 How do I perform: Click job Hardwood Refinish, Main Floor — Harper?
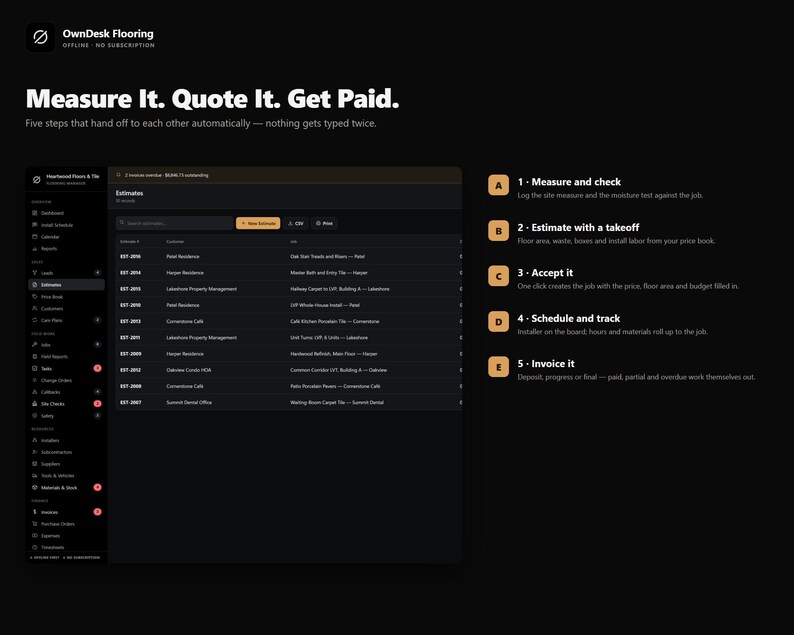[334, 353]
